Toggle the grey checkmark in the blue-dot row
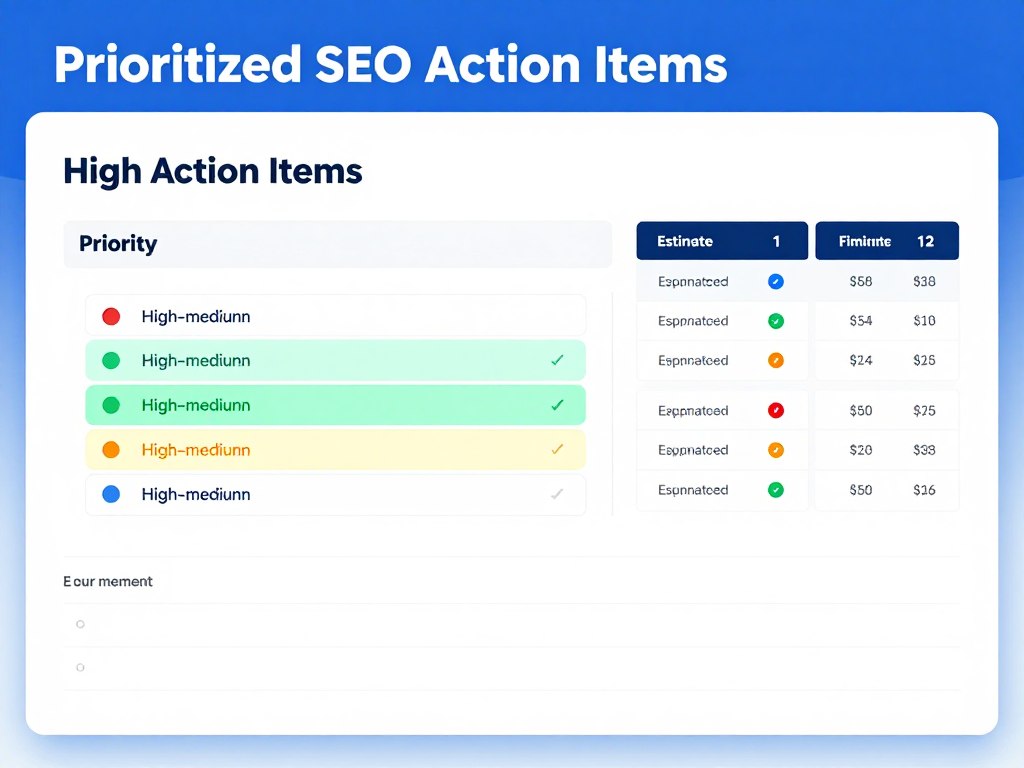This screenshot has height=768, width=1024. coord(557,494)
